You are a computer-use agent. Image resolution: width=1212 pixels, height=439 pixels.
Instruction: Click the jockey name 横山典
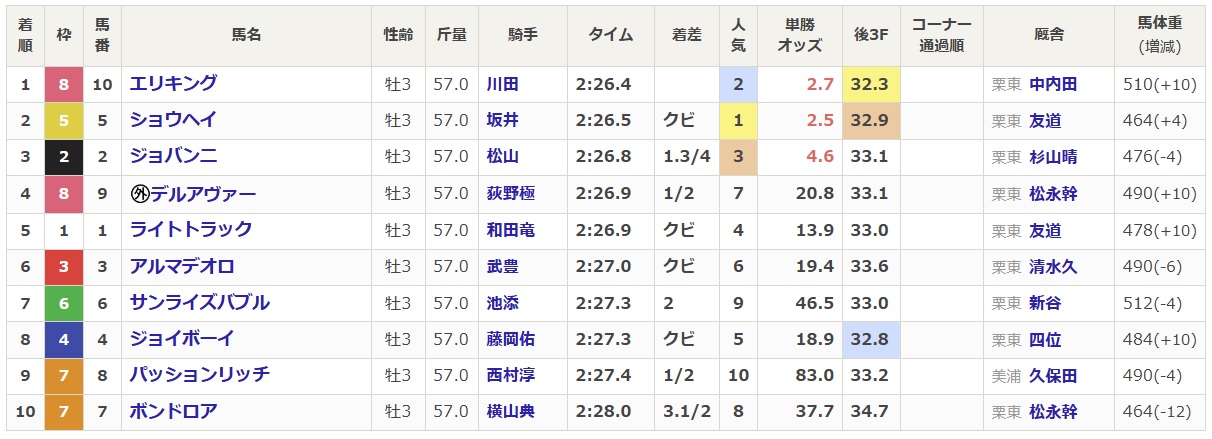(511, 412)
